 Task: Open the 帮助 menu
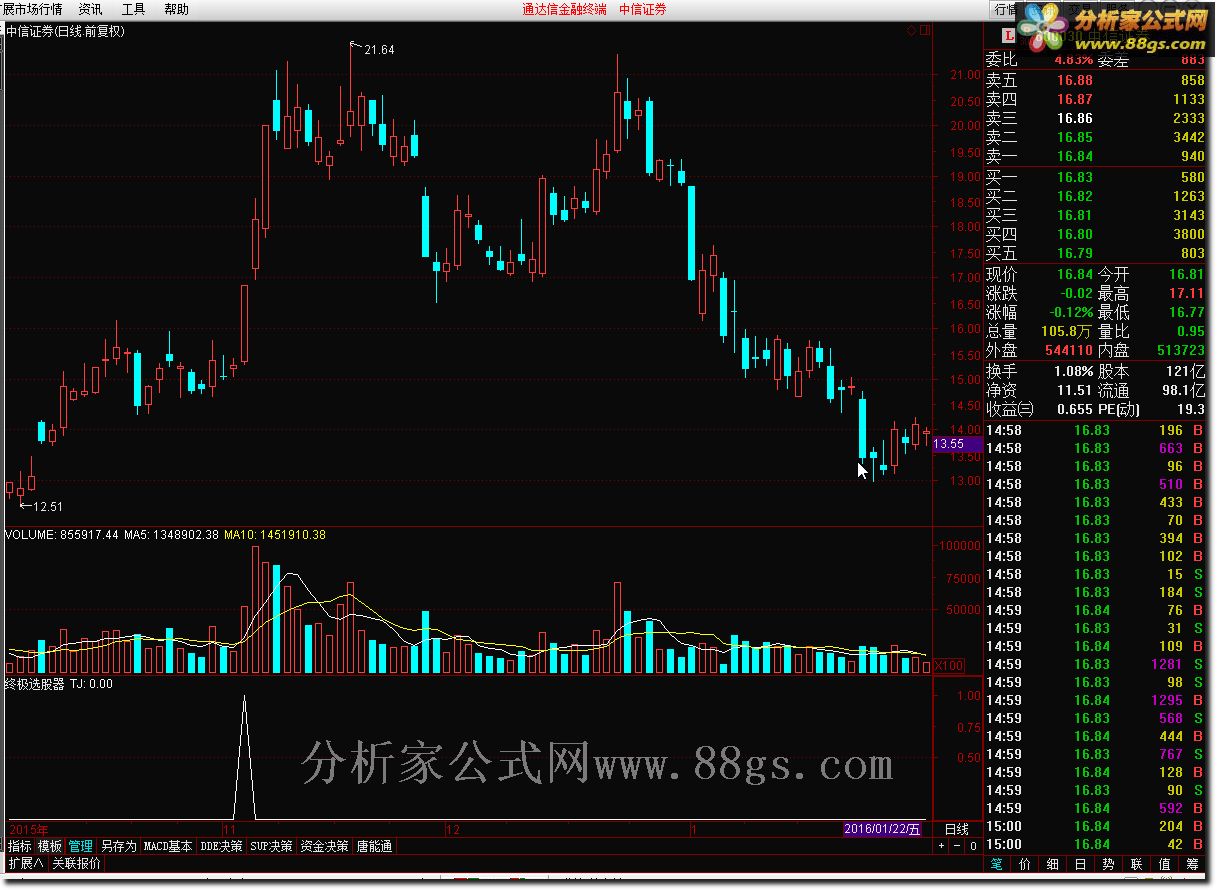[176, 9]
